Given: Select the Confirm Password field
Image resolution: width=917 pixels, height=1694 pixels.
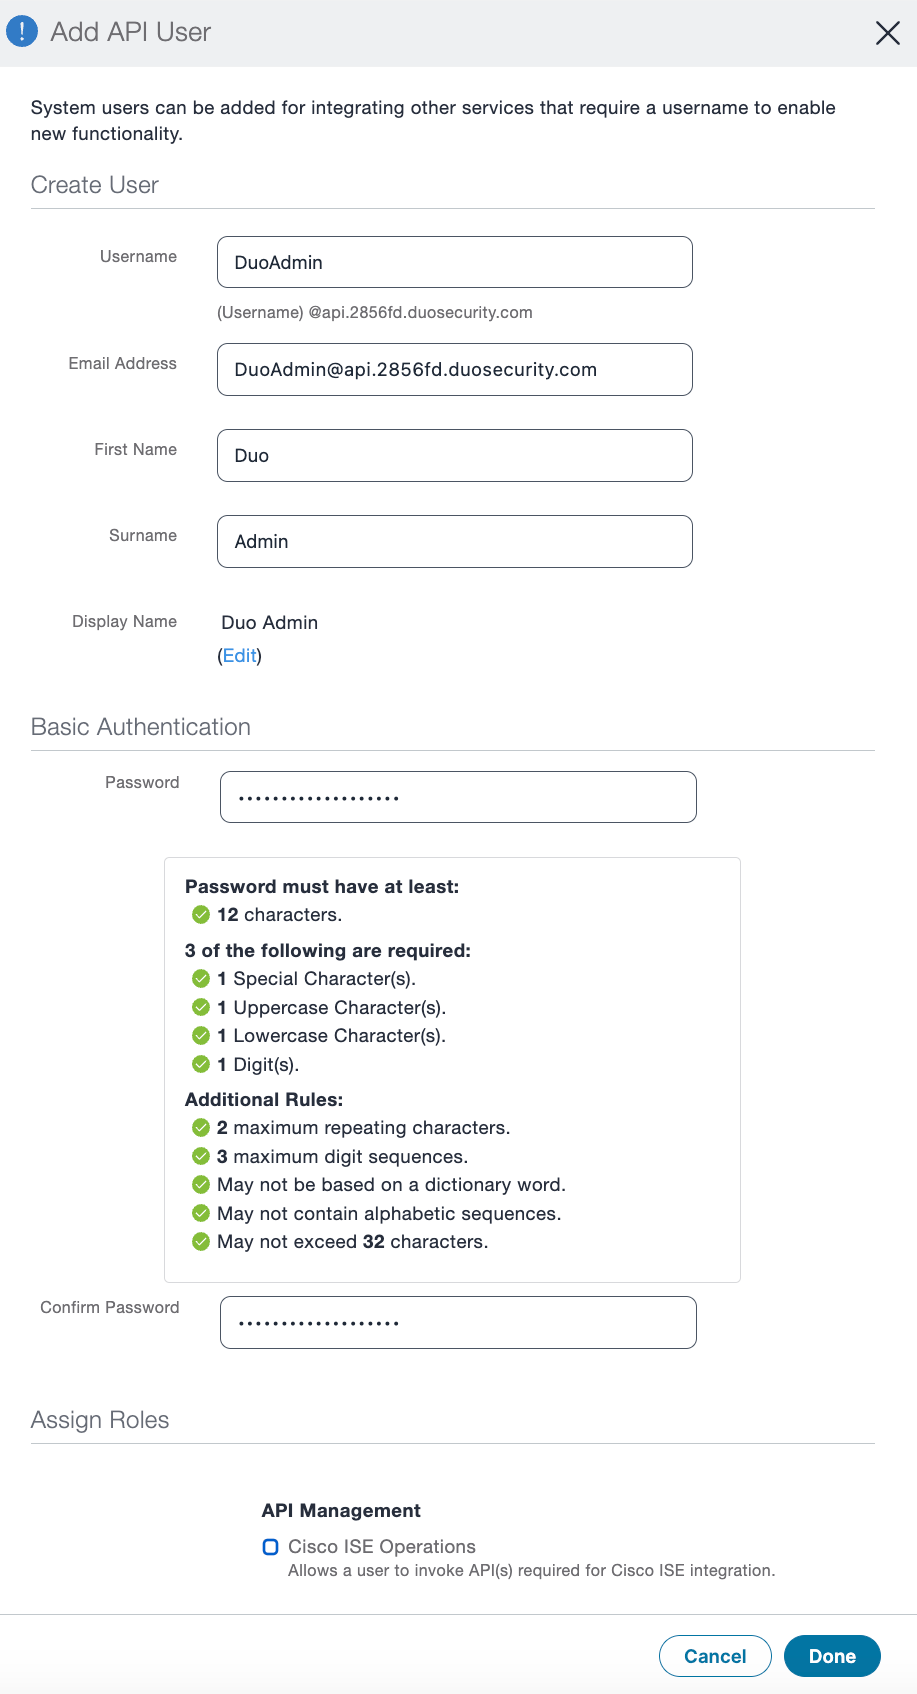Looking at the screenshot, I should tap(457, 1322).
